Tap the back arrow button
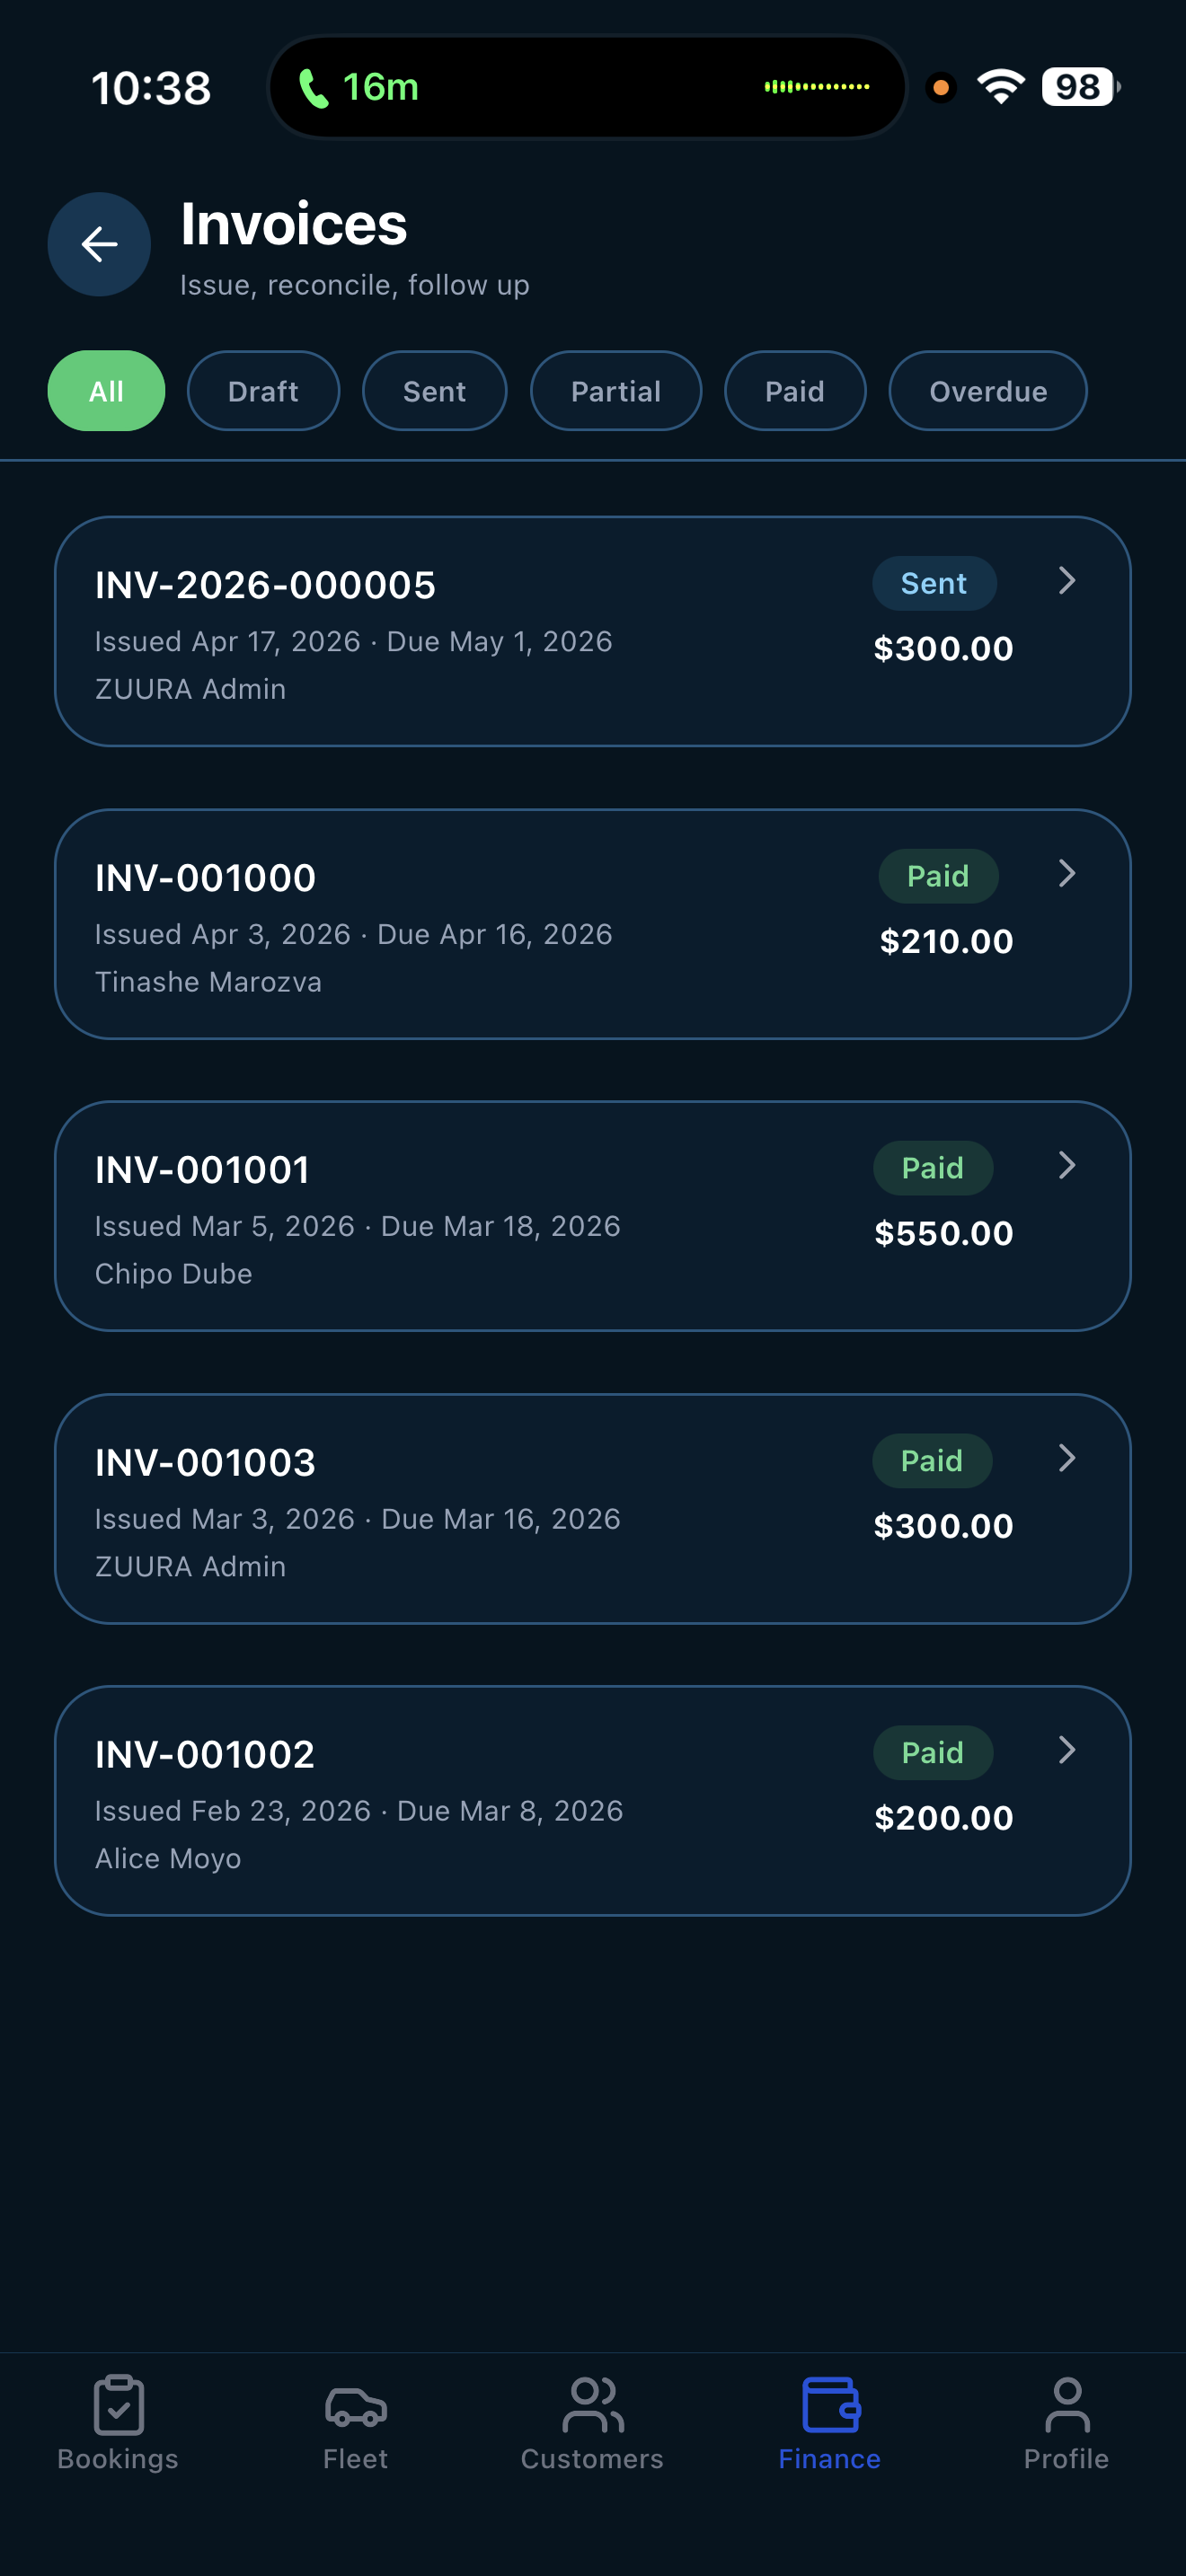The width and height of the screenshot is (1186, 2576). (99, 244)
